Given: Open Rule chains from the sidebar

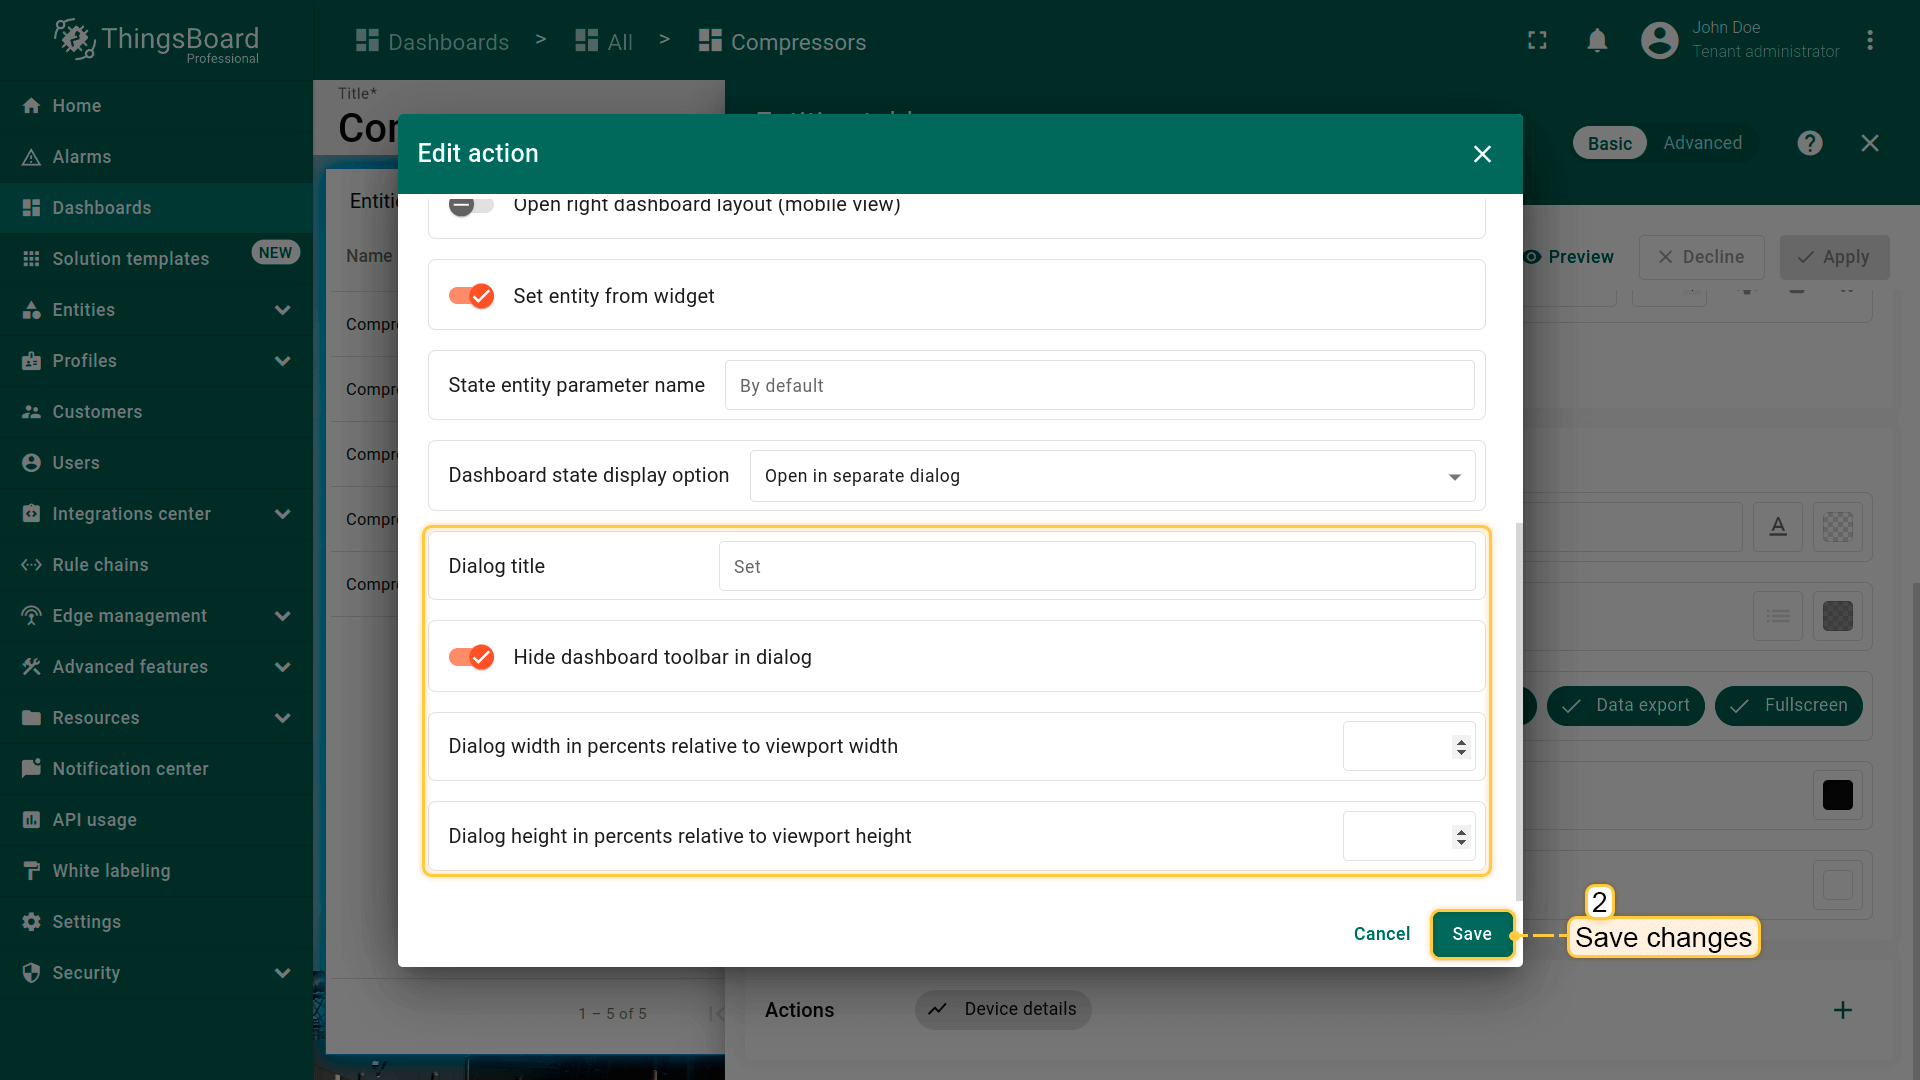Looking at the screenshot, I should (x=100, y=565).
